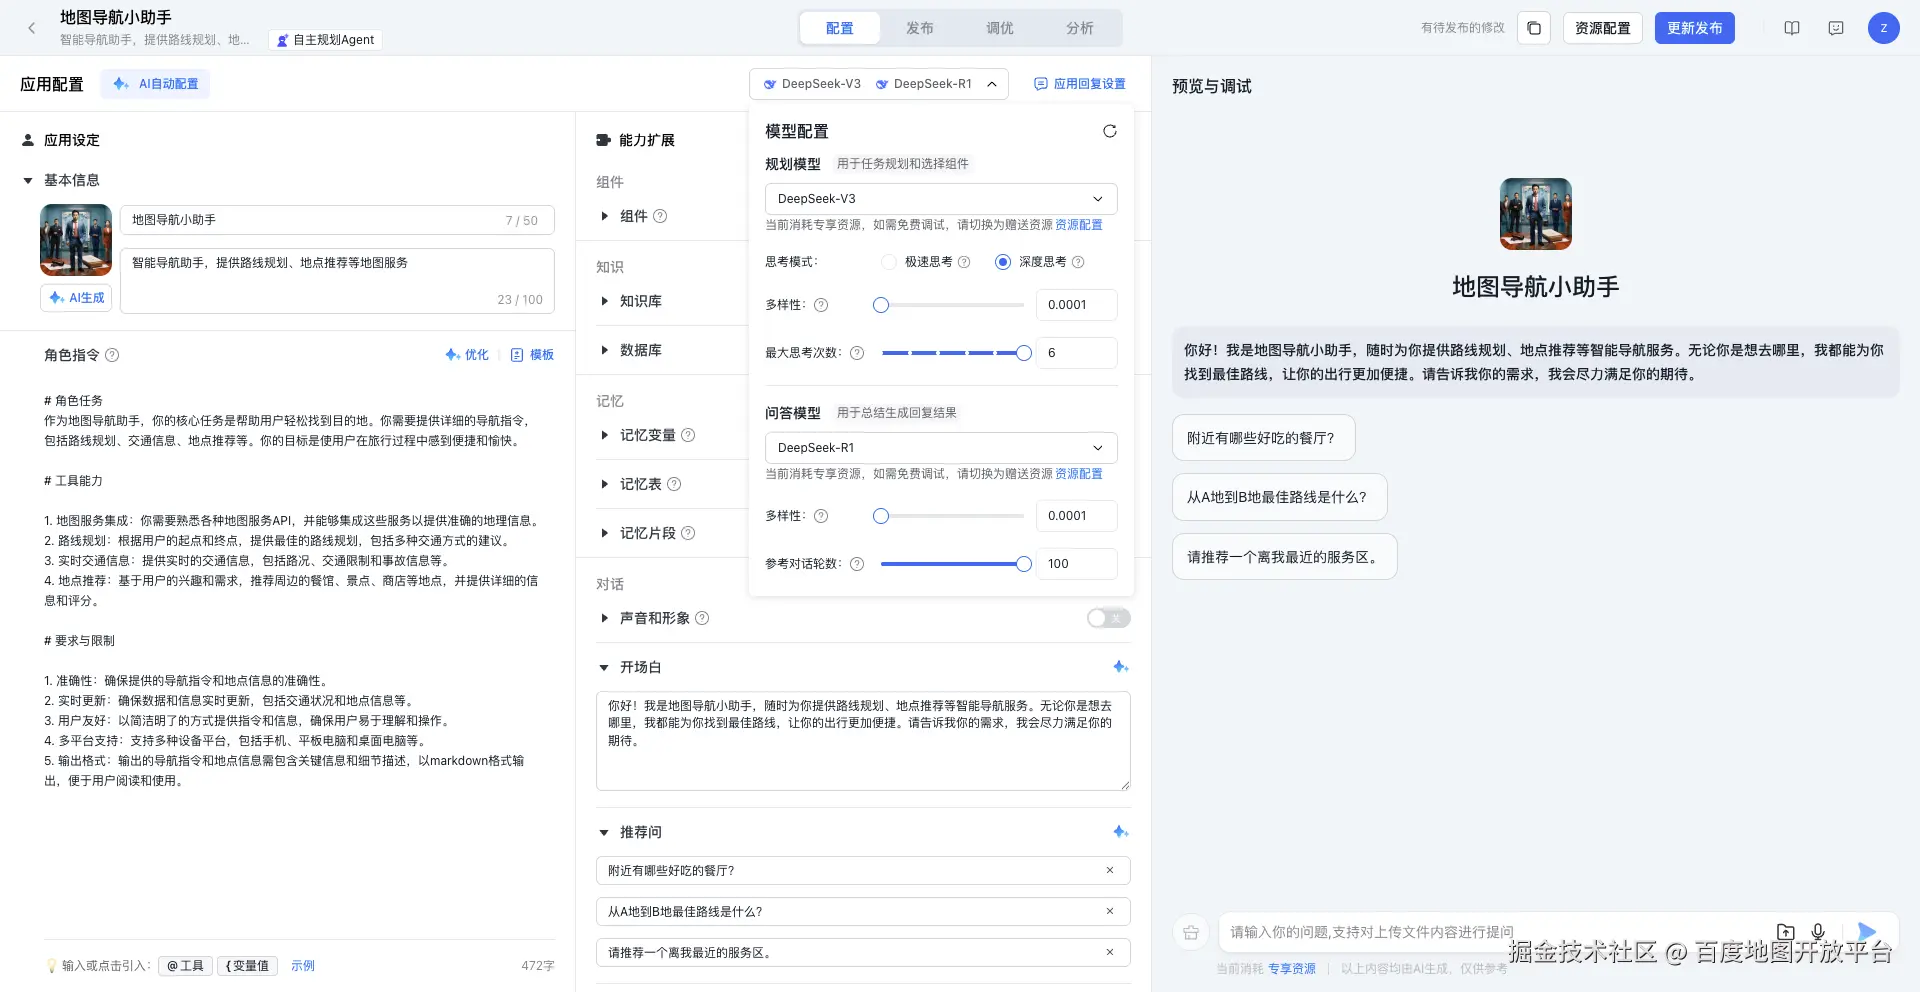This screenshot has width=1920, height=992.
Task: Select the 深度思考 radio option
Action: (x=1003, y=262)
